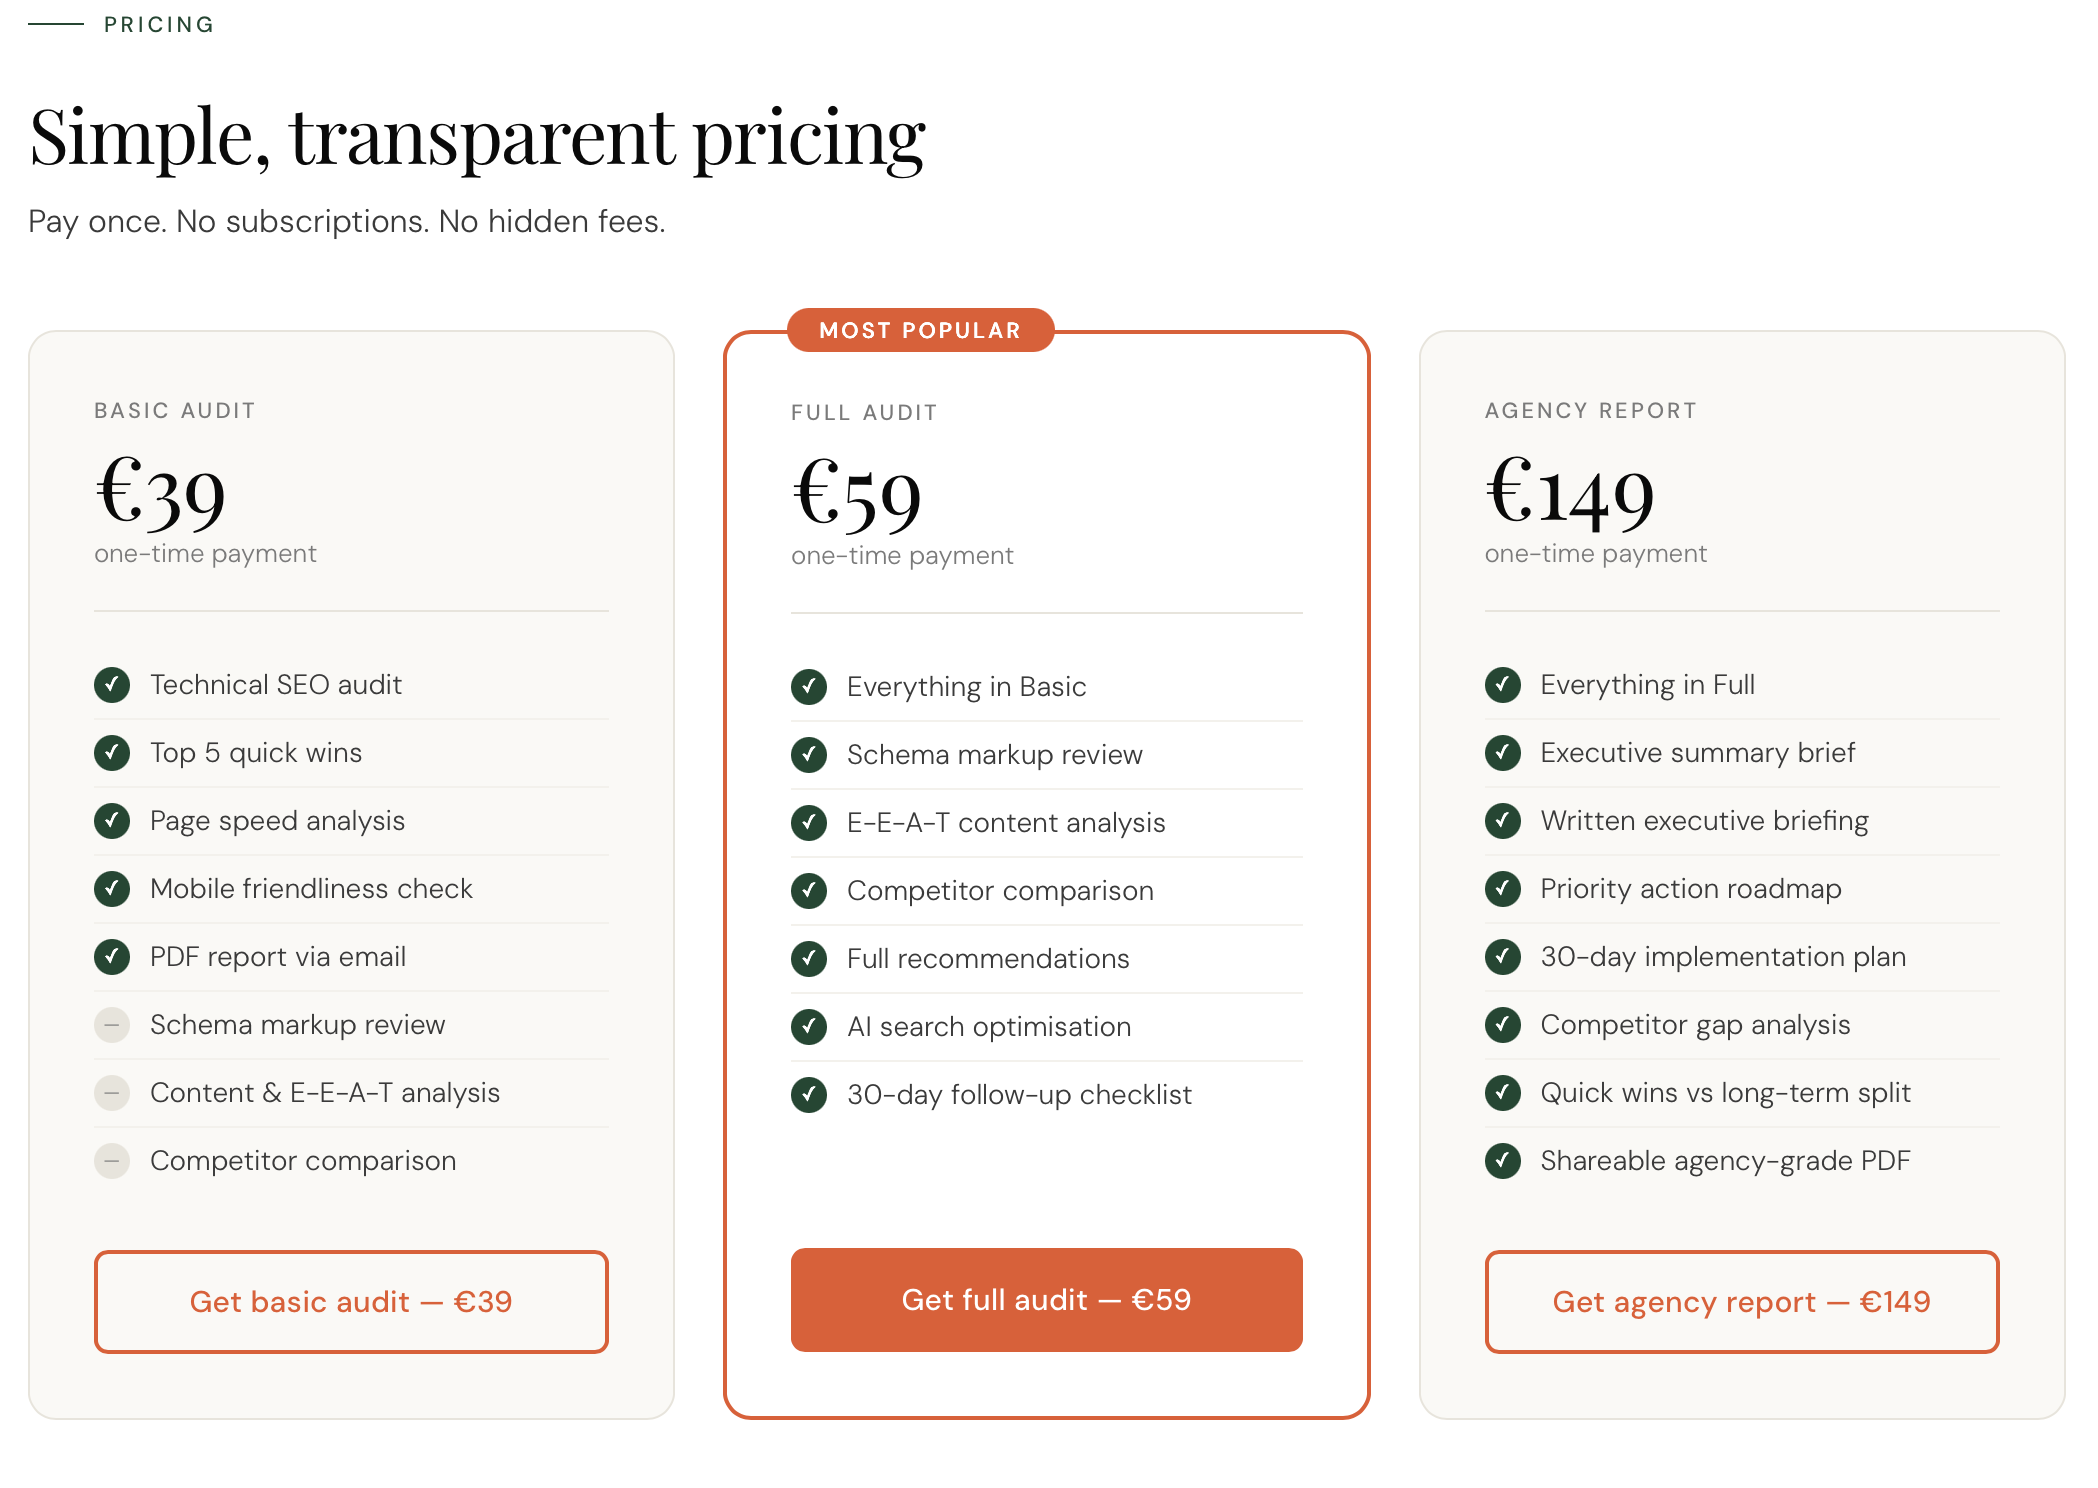Click checkmark icon next to Top 5 quick wins

click(x=112, y=753)
